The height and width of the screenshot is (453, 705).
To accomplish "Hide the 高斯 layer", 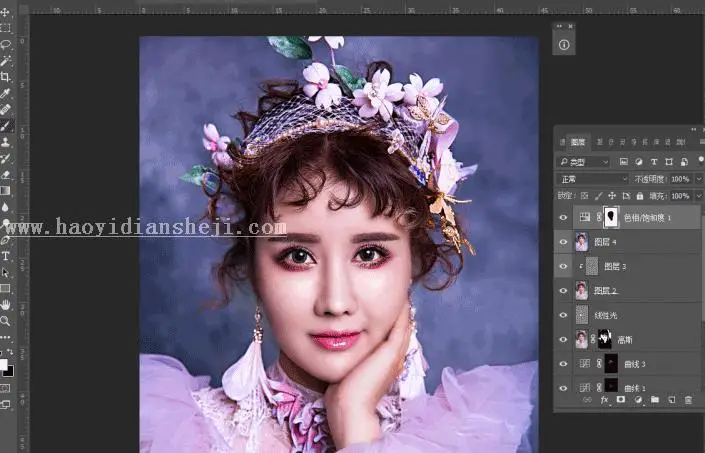I will click(563, 339).
